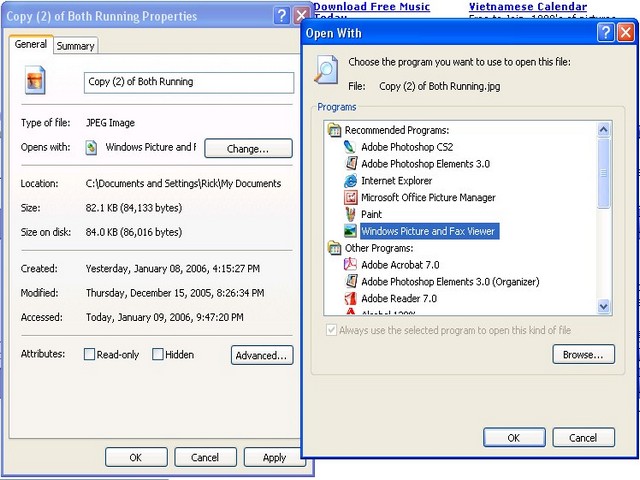This screenshot has width=640, height=480.
Task: Click the magnifier file icon in Open With
Action: pos(326,70)
